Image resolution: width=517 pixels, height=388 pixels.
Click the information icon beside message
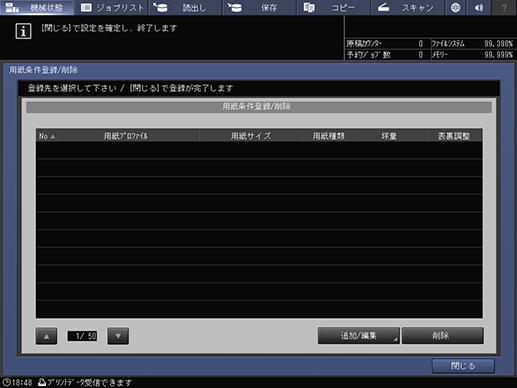coord(23,31)
